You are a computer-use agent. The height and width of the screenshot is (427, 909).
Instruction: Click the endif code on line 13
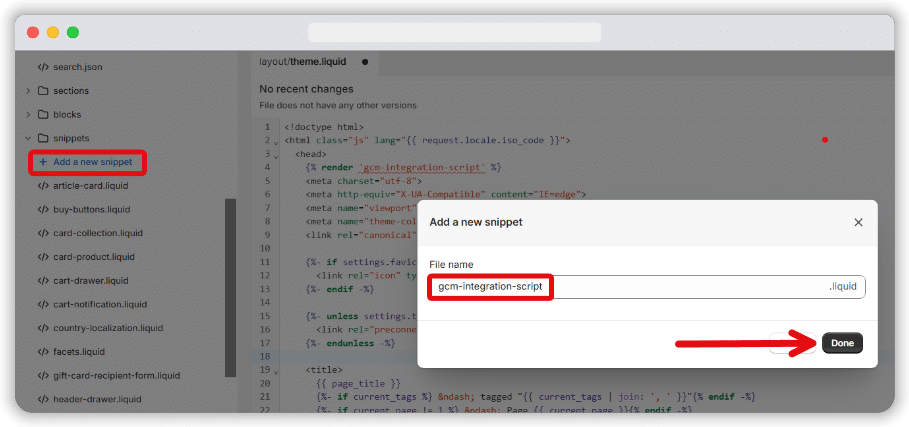click(x=340, y=289)
